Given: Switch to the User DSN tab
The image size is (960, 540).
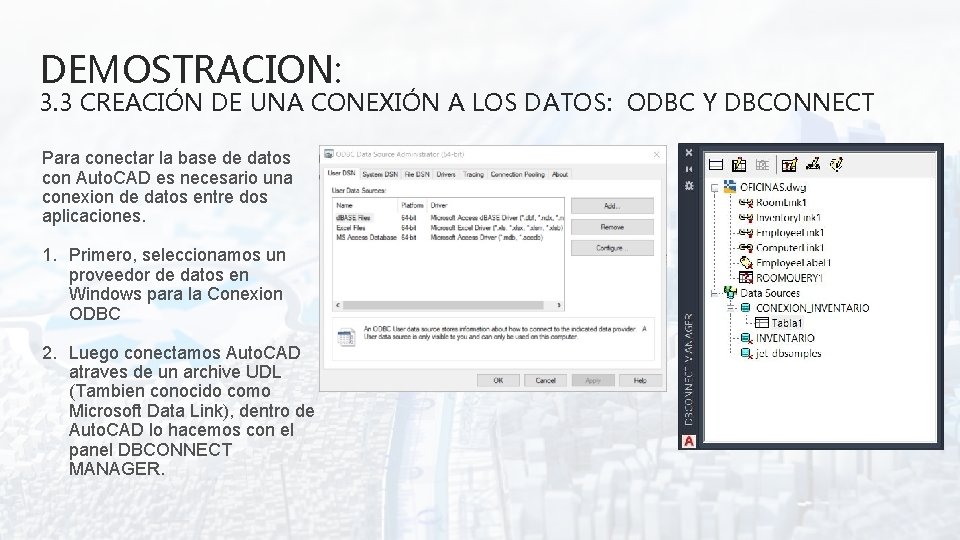Looking at the screenshot, I should tap(341, 173).
